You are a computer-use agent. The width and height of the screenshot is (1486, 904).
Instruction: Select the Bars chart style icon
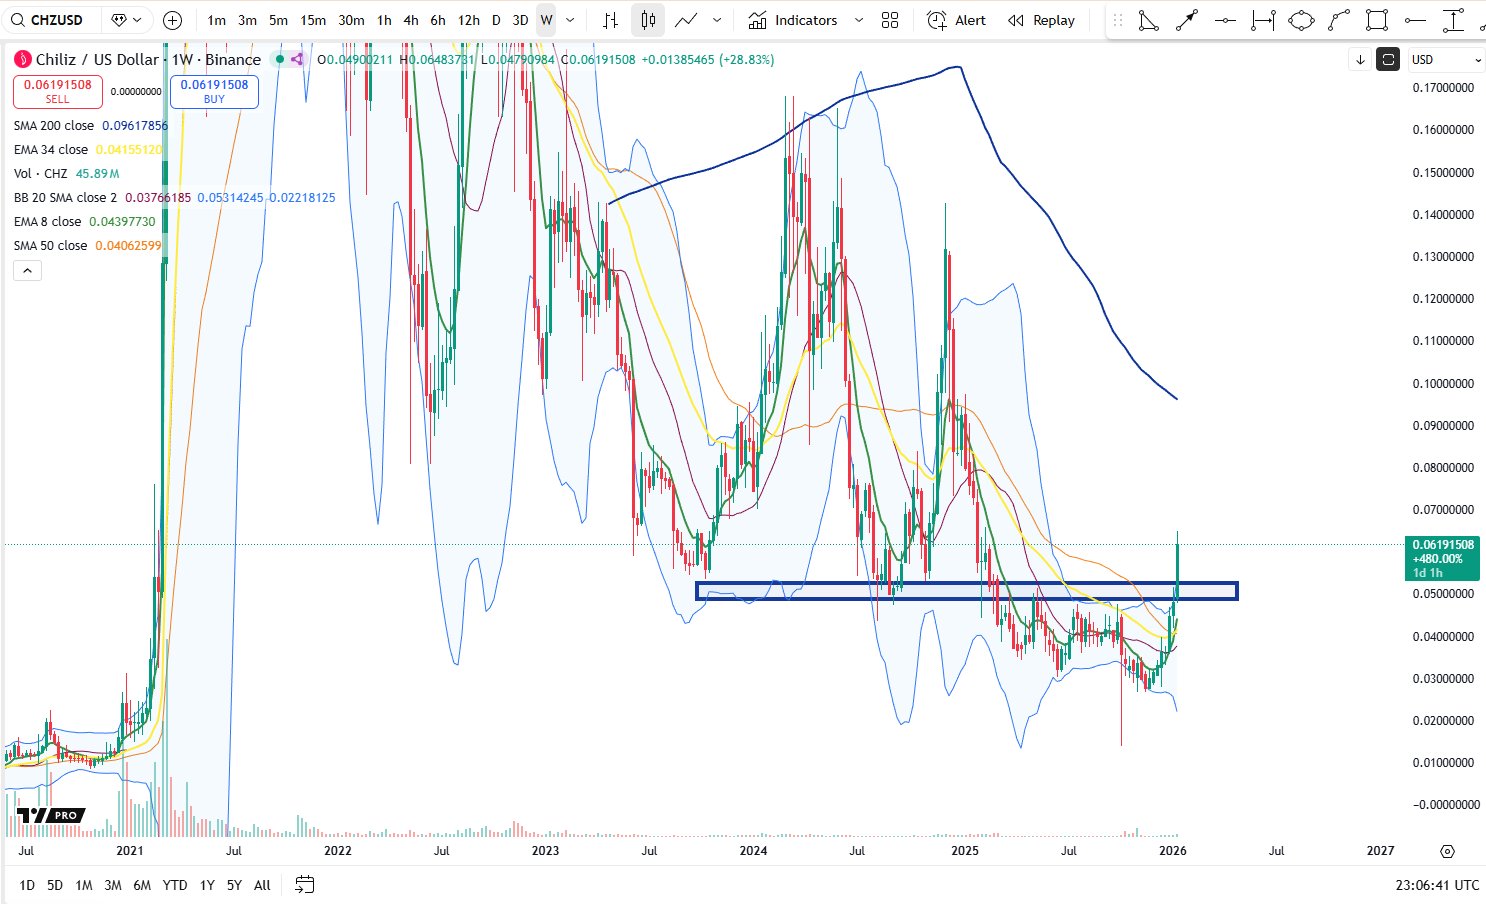coord(610,20)
